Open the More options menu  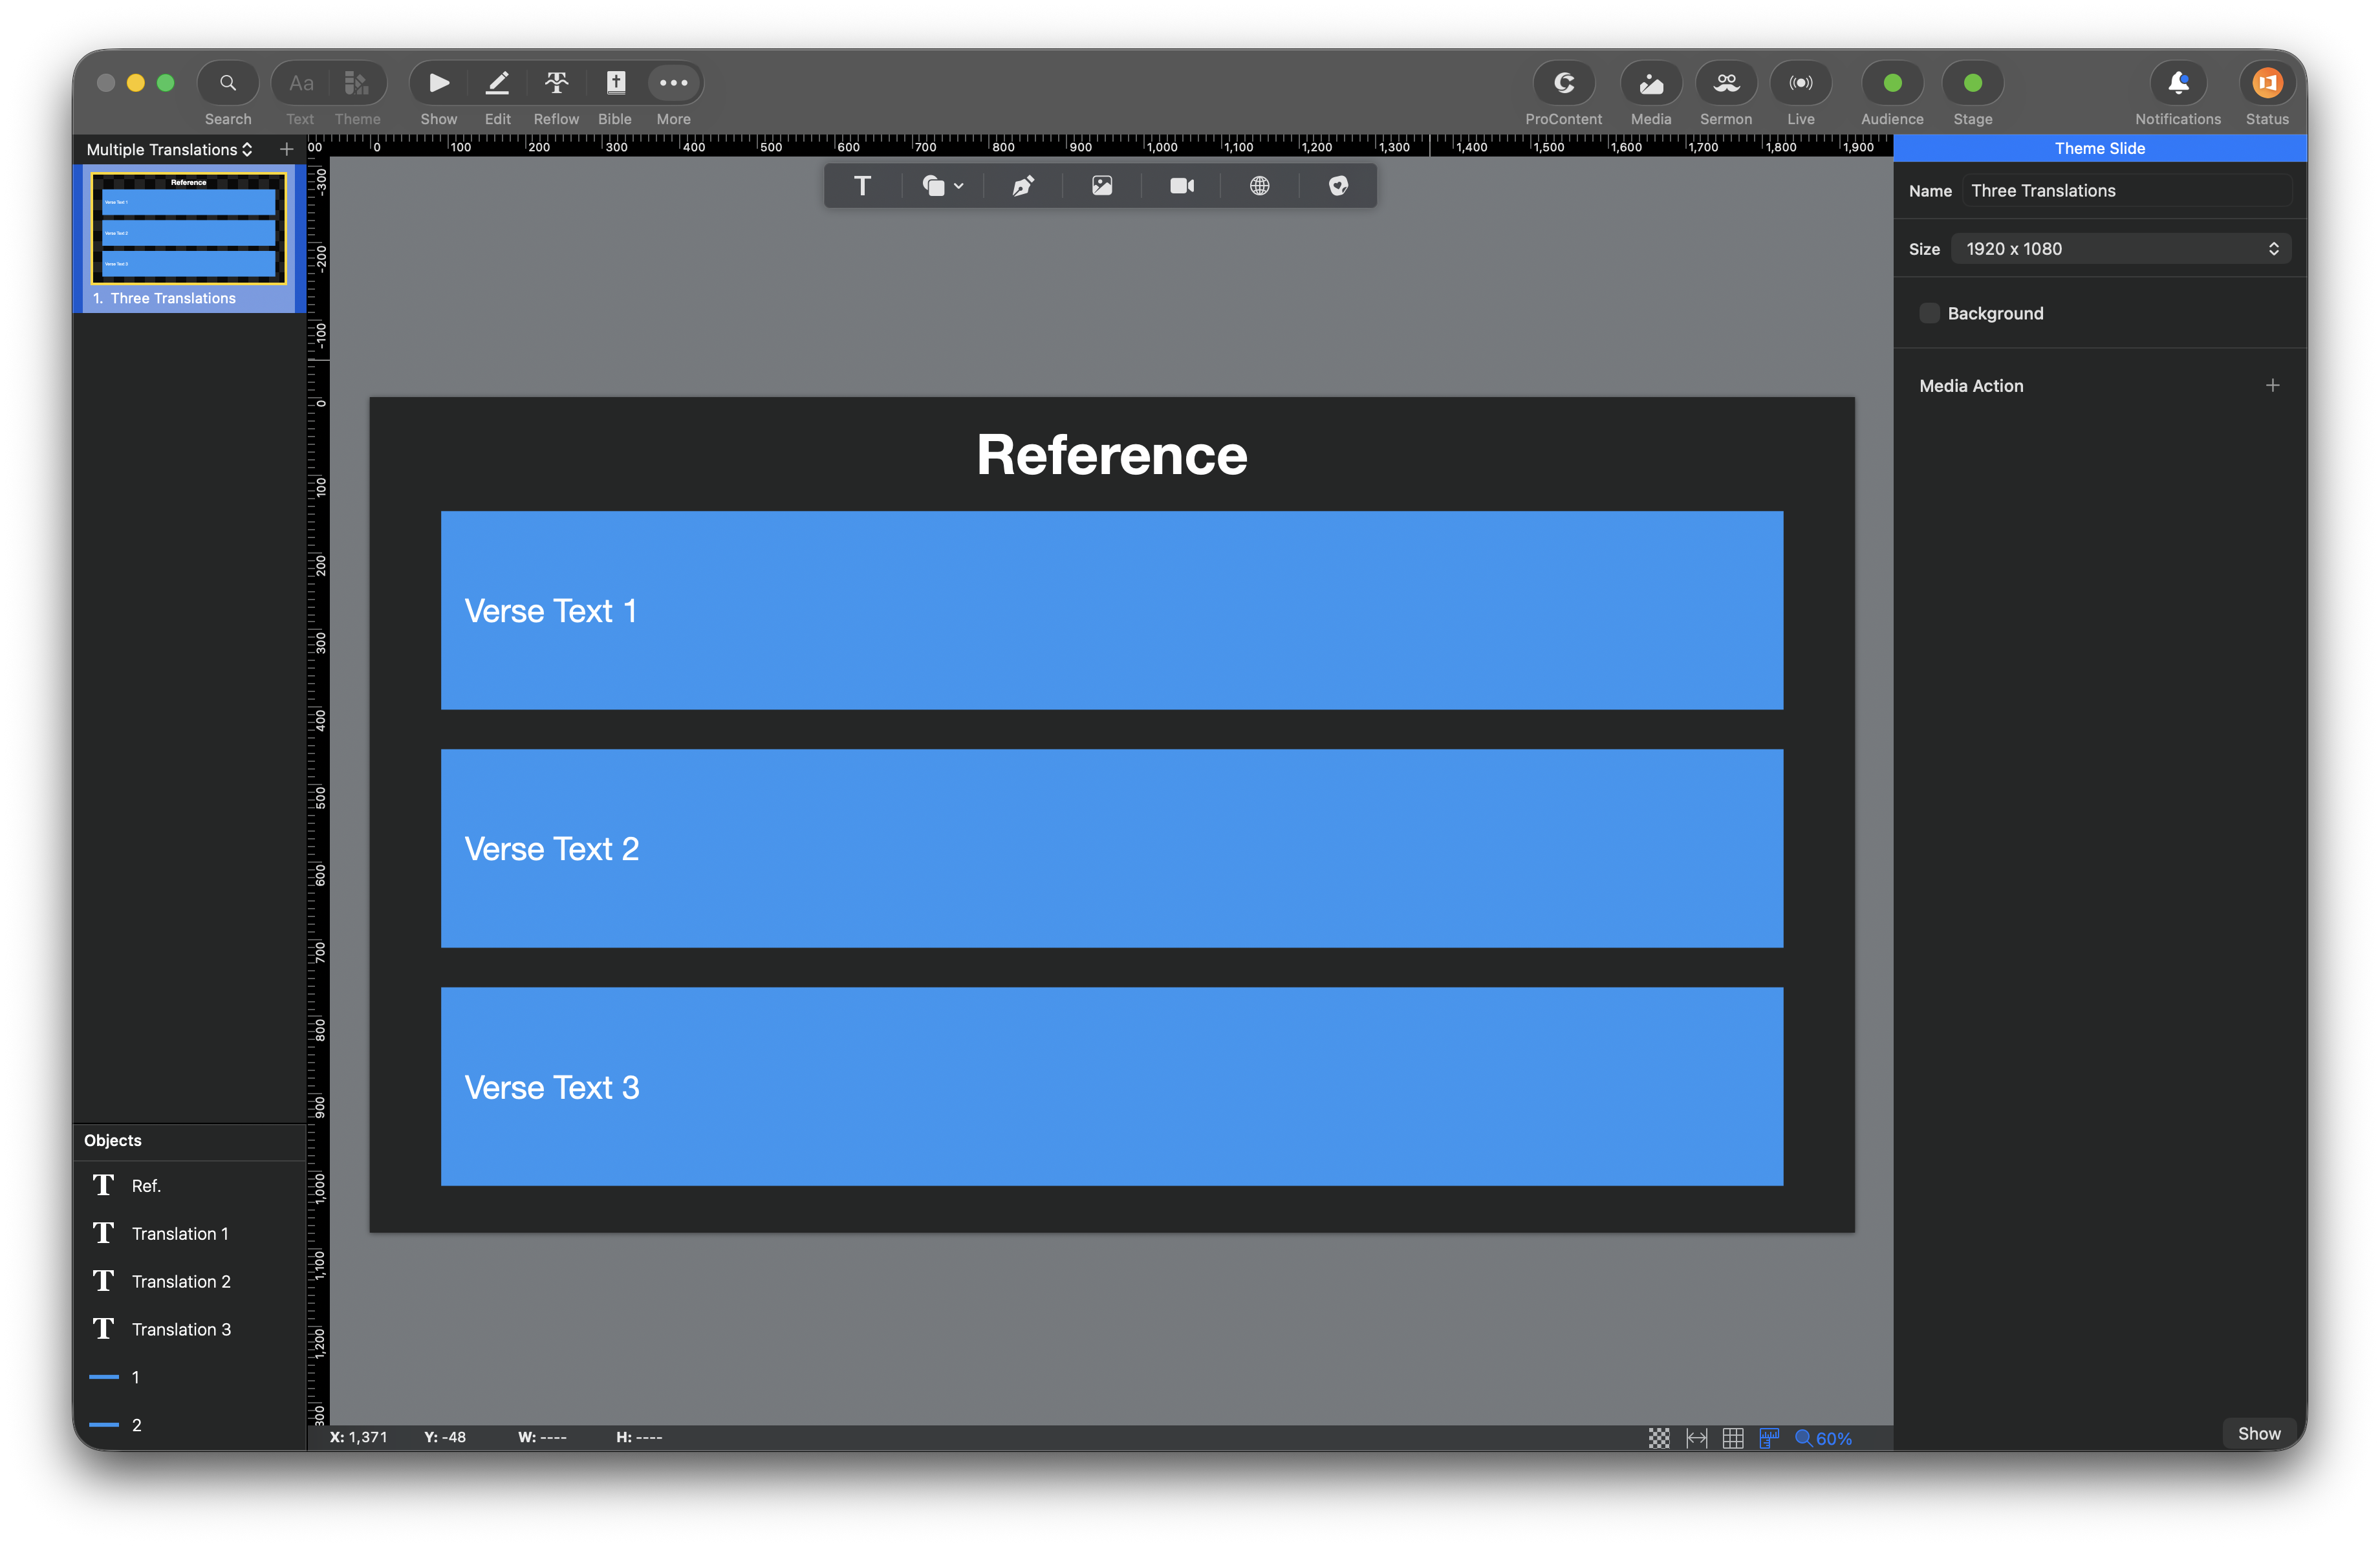pyautogui.click(x=673, y=83)
